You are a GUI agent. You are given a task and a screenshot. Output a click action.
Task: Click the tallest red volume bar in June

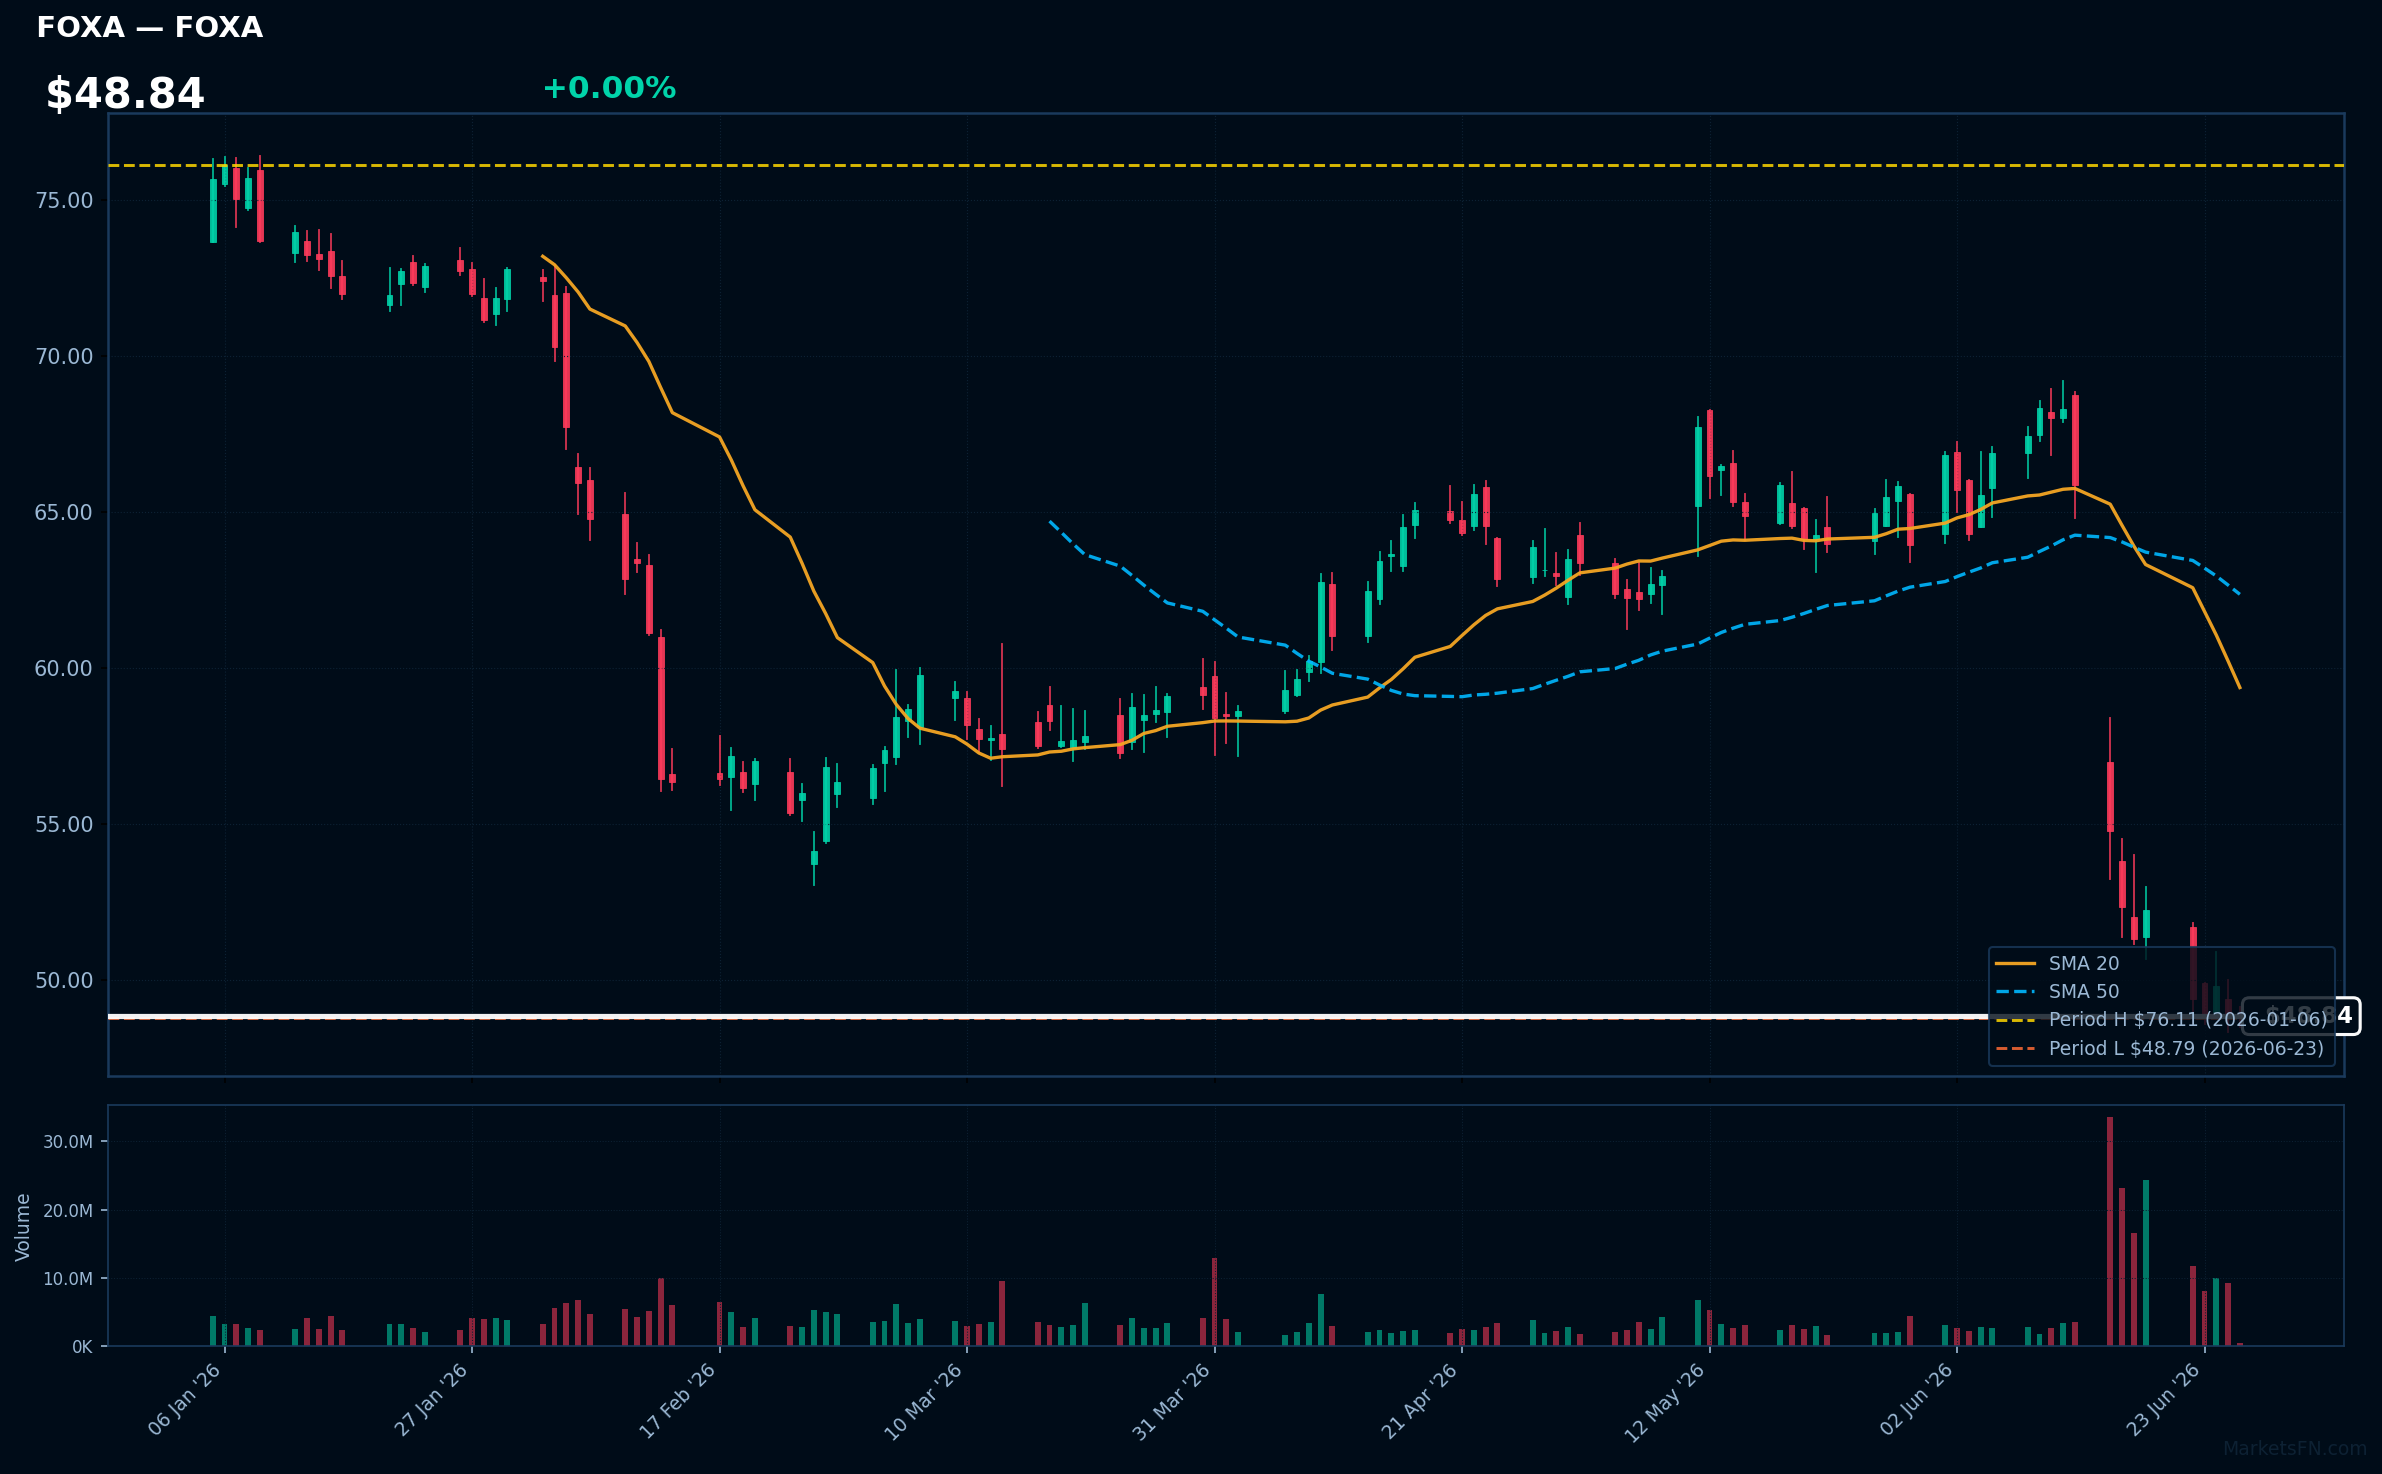2110,1231
